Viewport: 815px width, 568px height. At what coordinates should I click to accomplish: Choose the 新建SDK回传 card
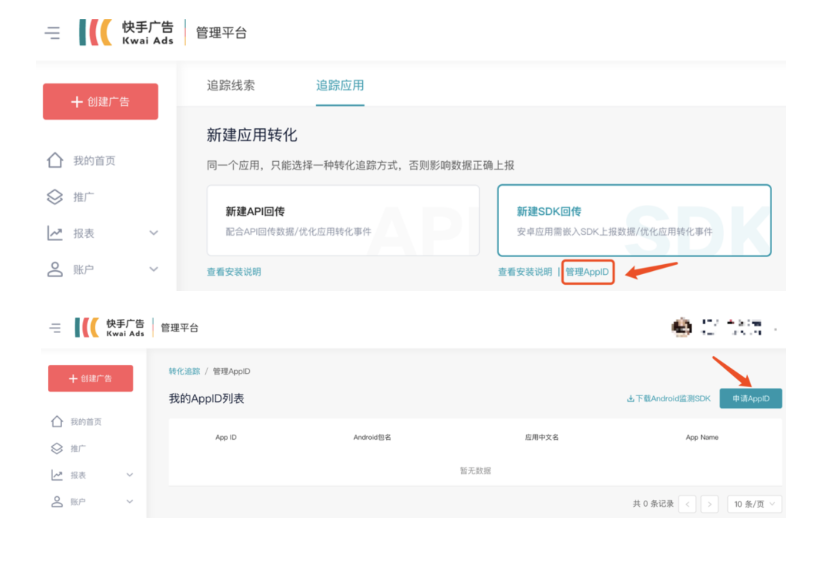(x=634, y=220)
